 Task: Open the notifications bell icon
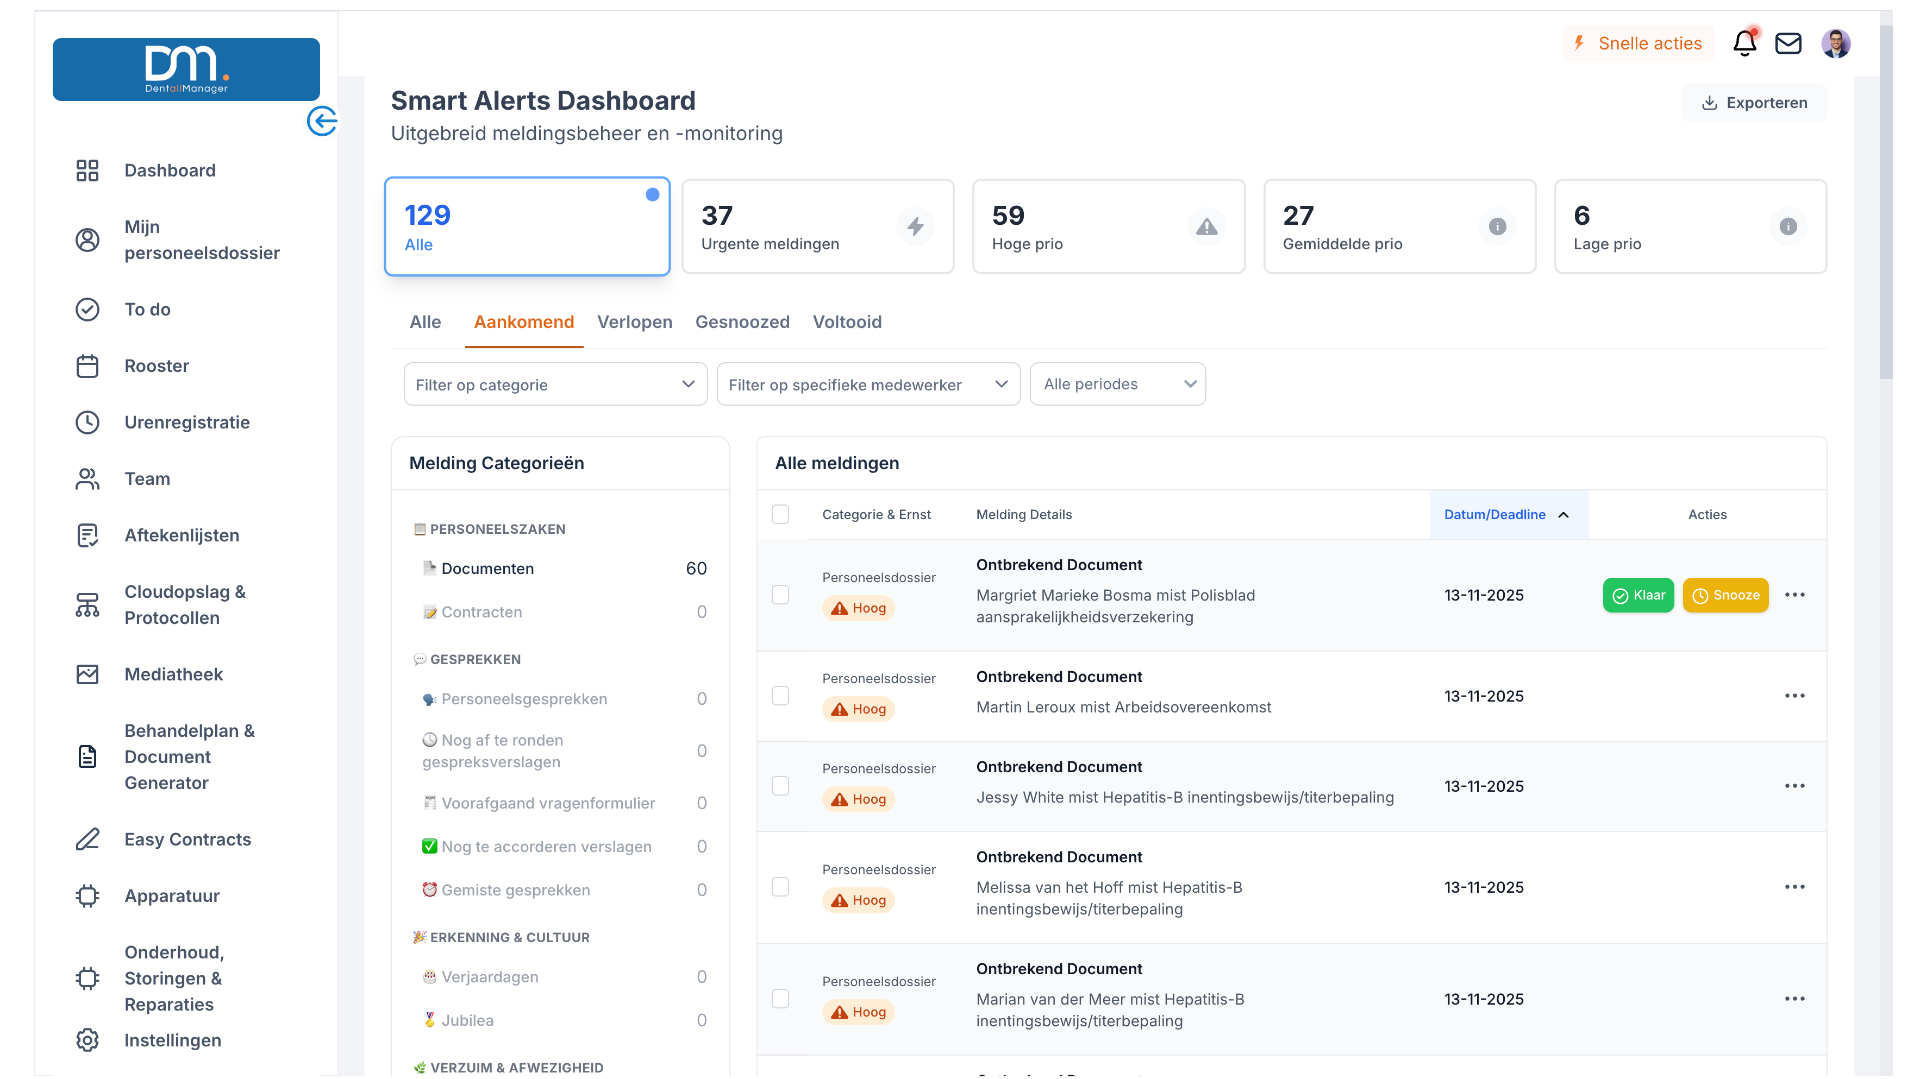[1745, 43]
